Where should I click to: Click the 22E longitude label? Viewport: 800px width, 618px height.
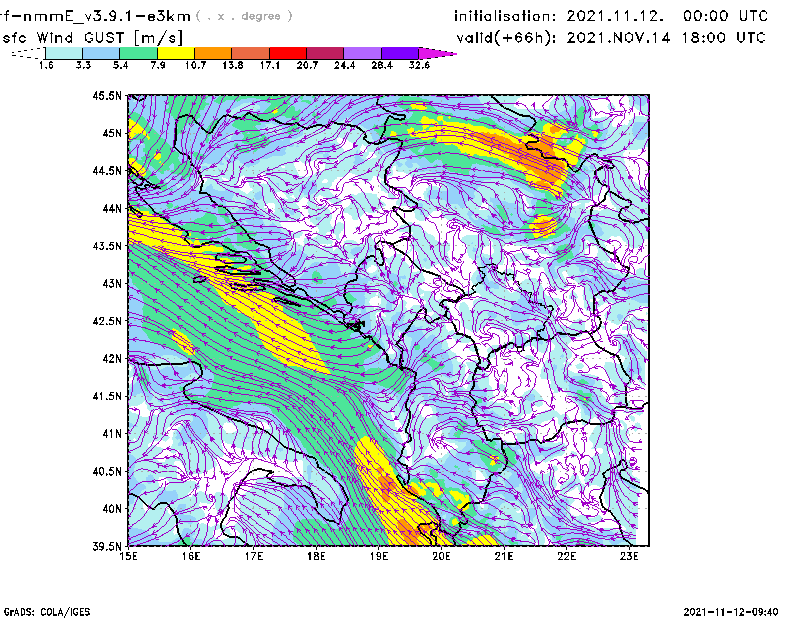pyautogui.click(x=567, y=556)
